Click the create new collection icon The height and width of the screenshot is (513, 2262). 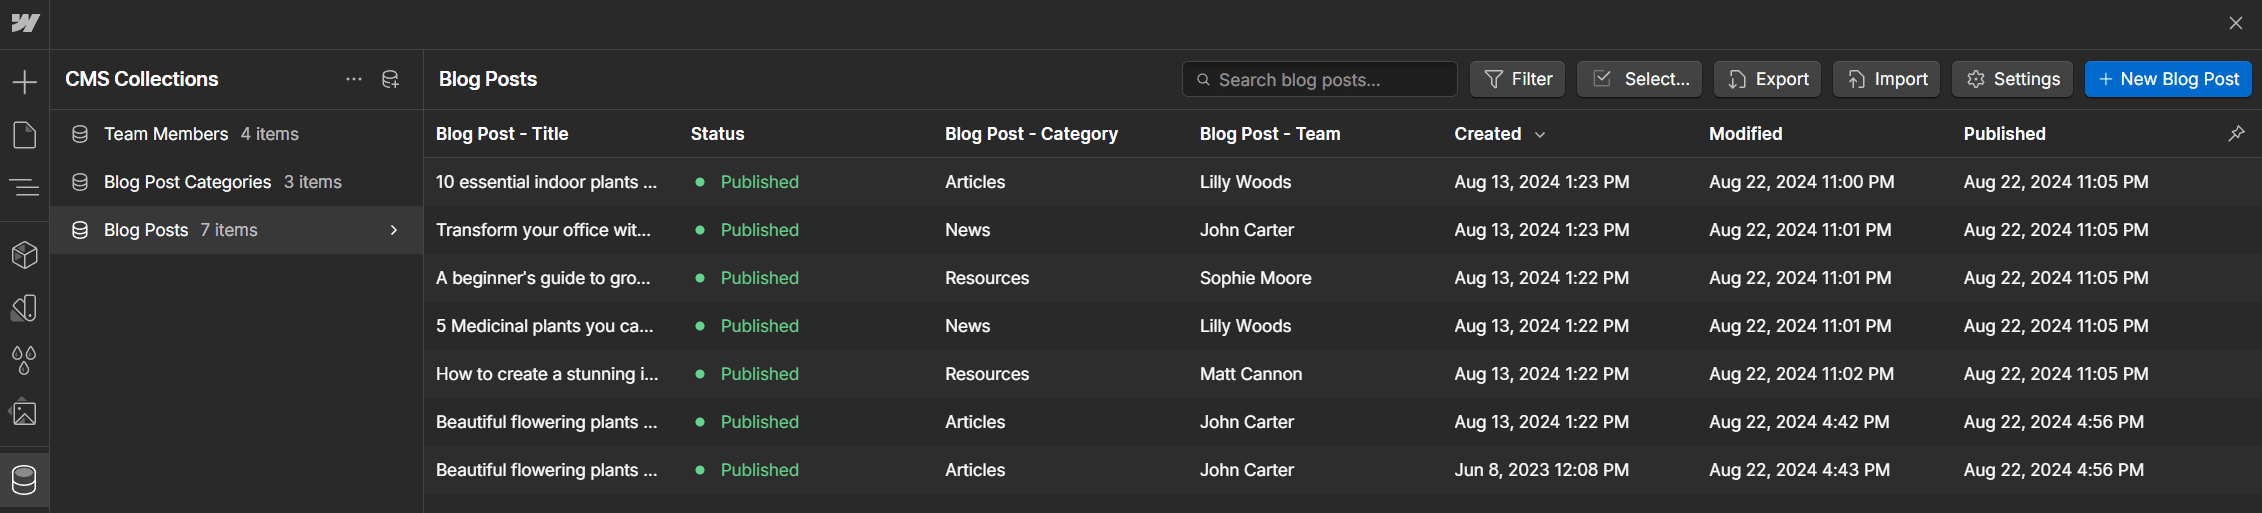tap(391, 79)
